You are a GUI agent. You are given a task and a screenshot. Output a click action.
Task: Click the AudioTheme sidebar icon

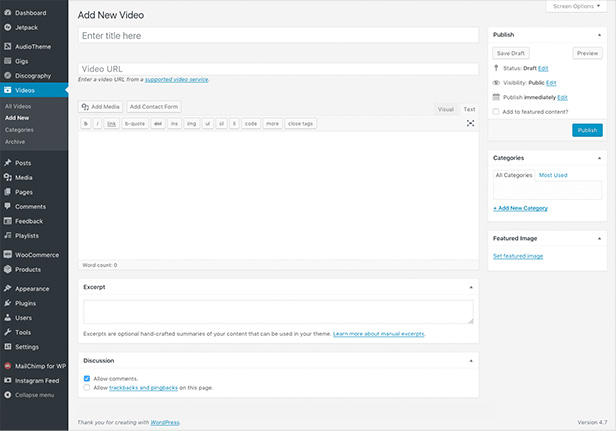(7, 46)
